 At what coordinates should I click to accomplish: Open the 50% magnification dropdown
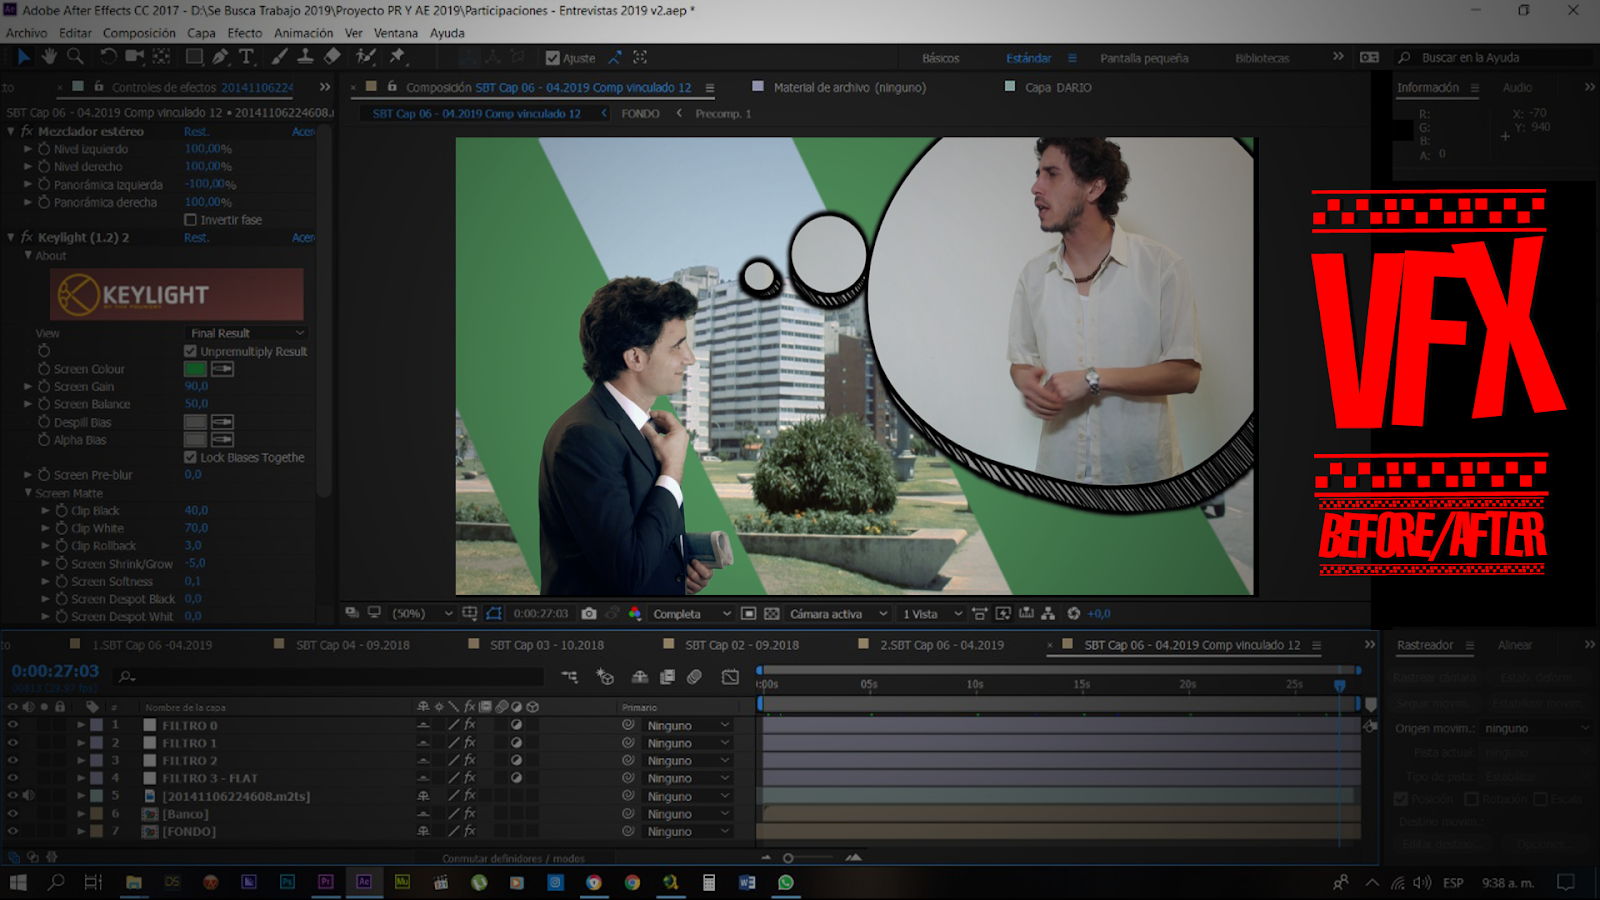422,613
